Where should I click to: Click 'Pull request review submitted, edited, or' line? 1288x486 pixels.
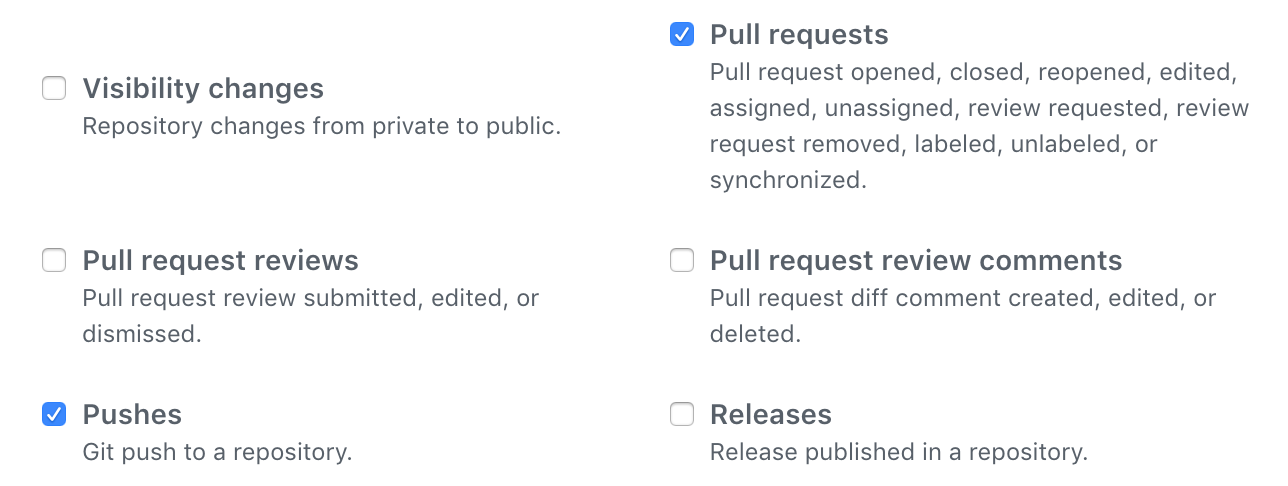pos(311,299)
